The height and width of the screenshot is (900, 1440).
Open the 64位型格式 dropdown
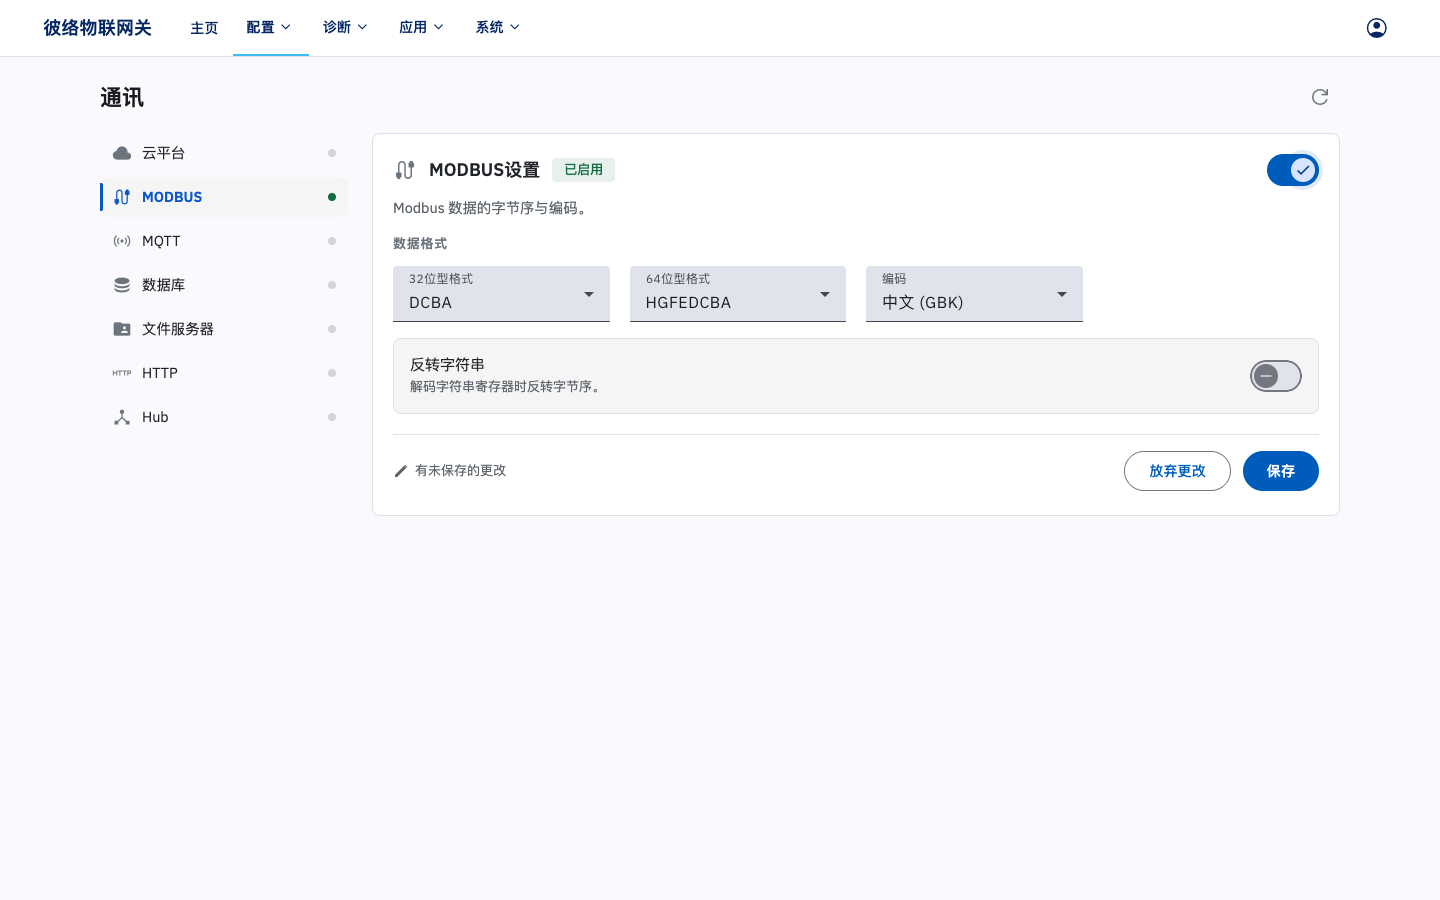(738, 294)
